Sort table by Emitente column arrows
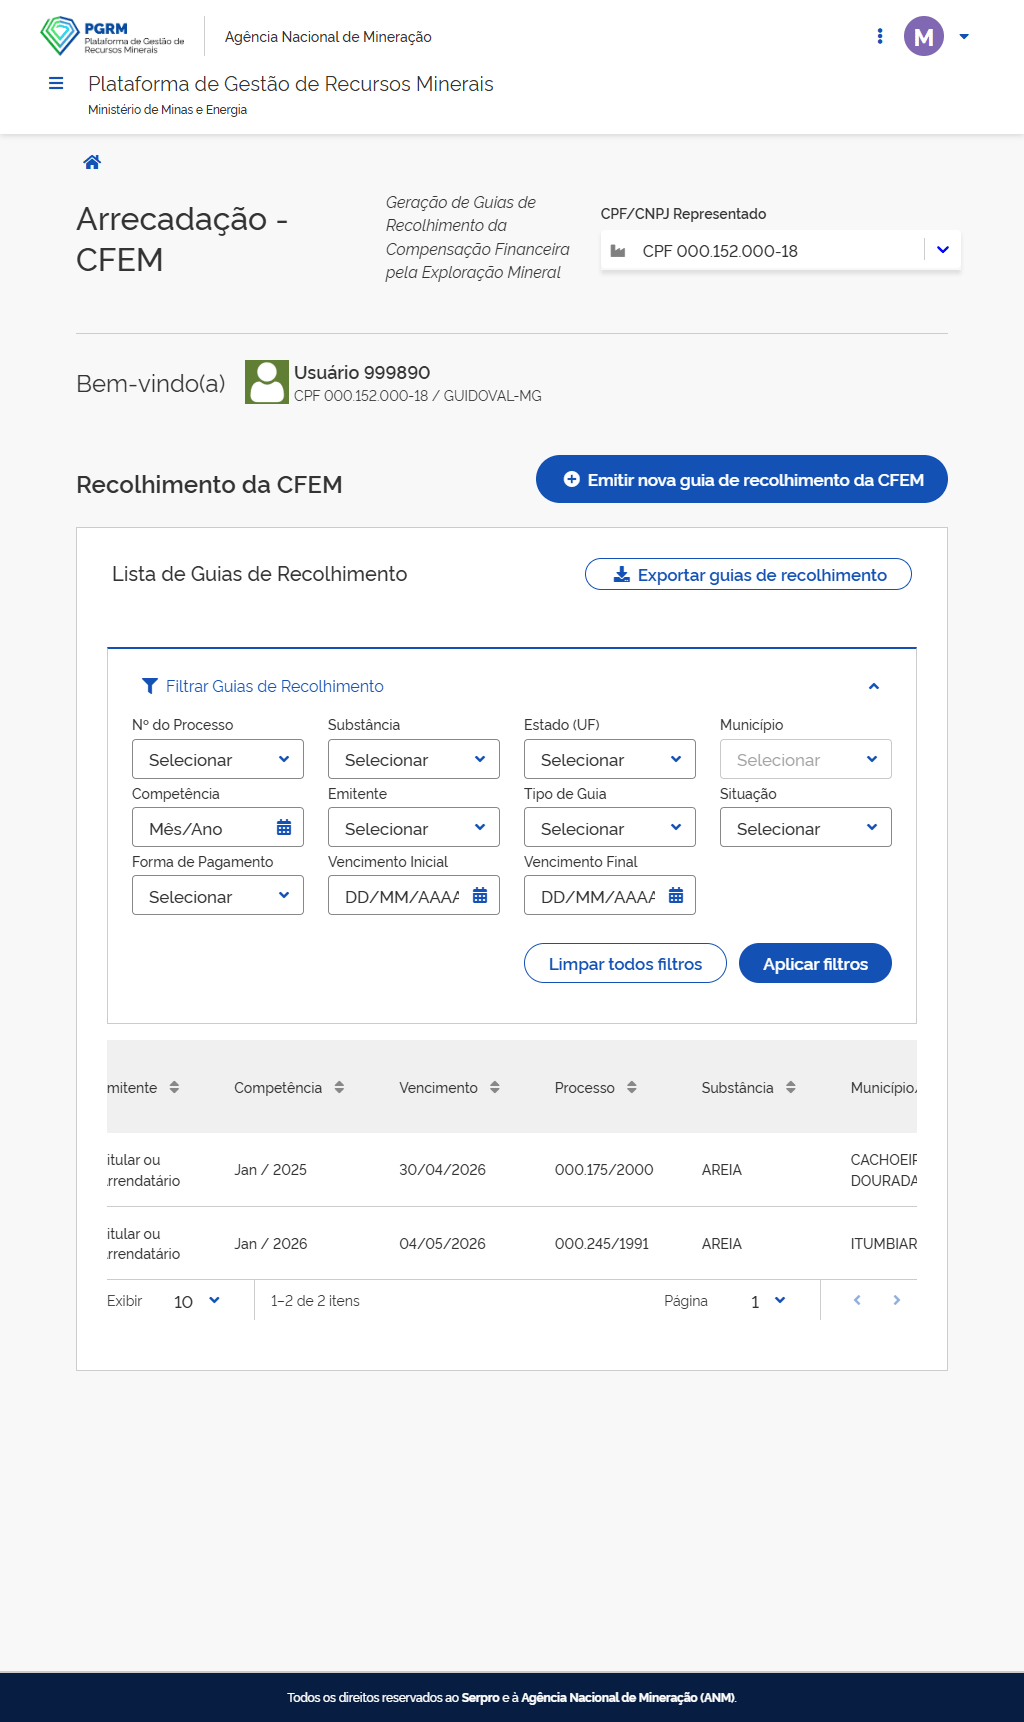This screenshot has height=1722, width=1024. point(174,1087)
